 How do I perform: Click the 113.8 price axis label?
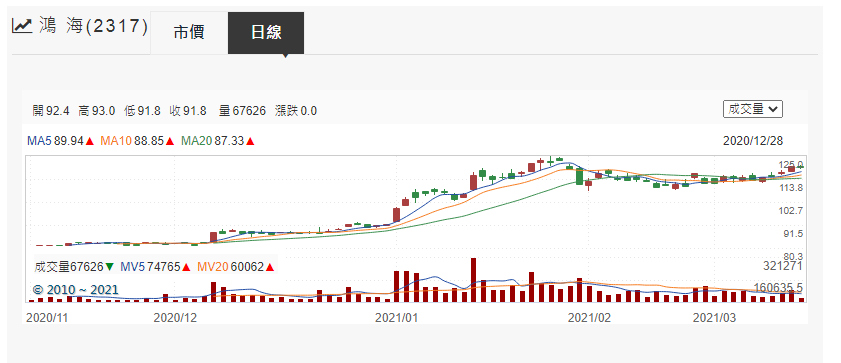[x=791, y=188]
